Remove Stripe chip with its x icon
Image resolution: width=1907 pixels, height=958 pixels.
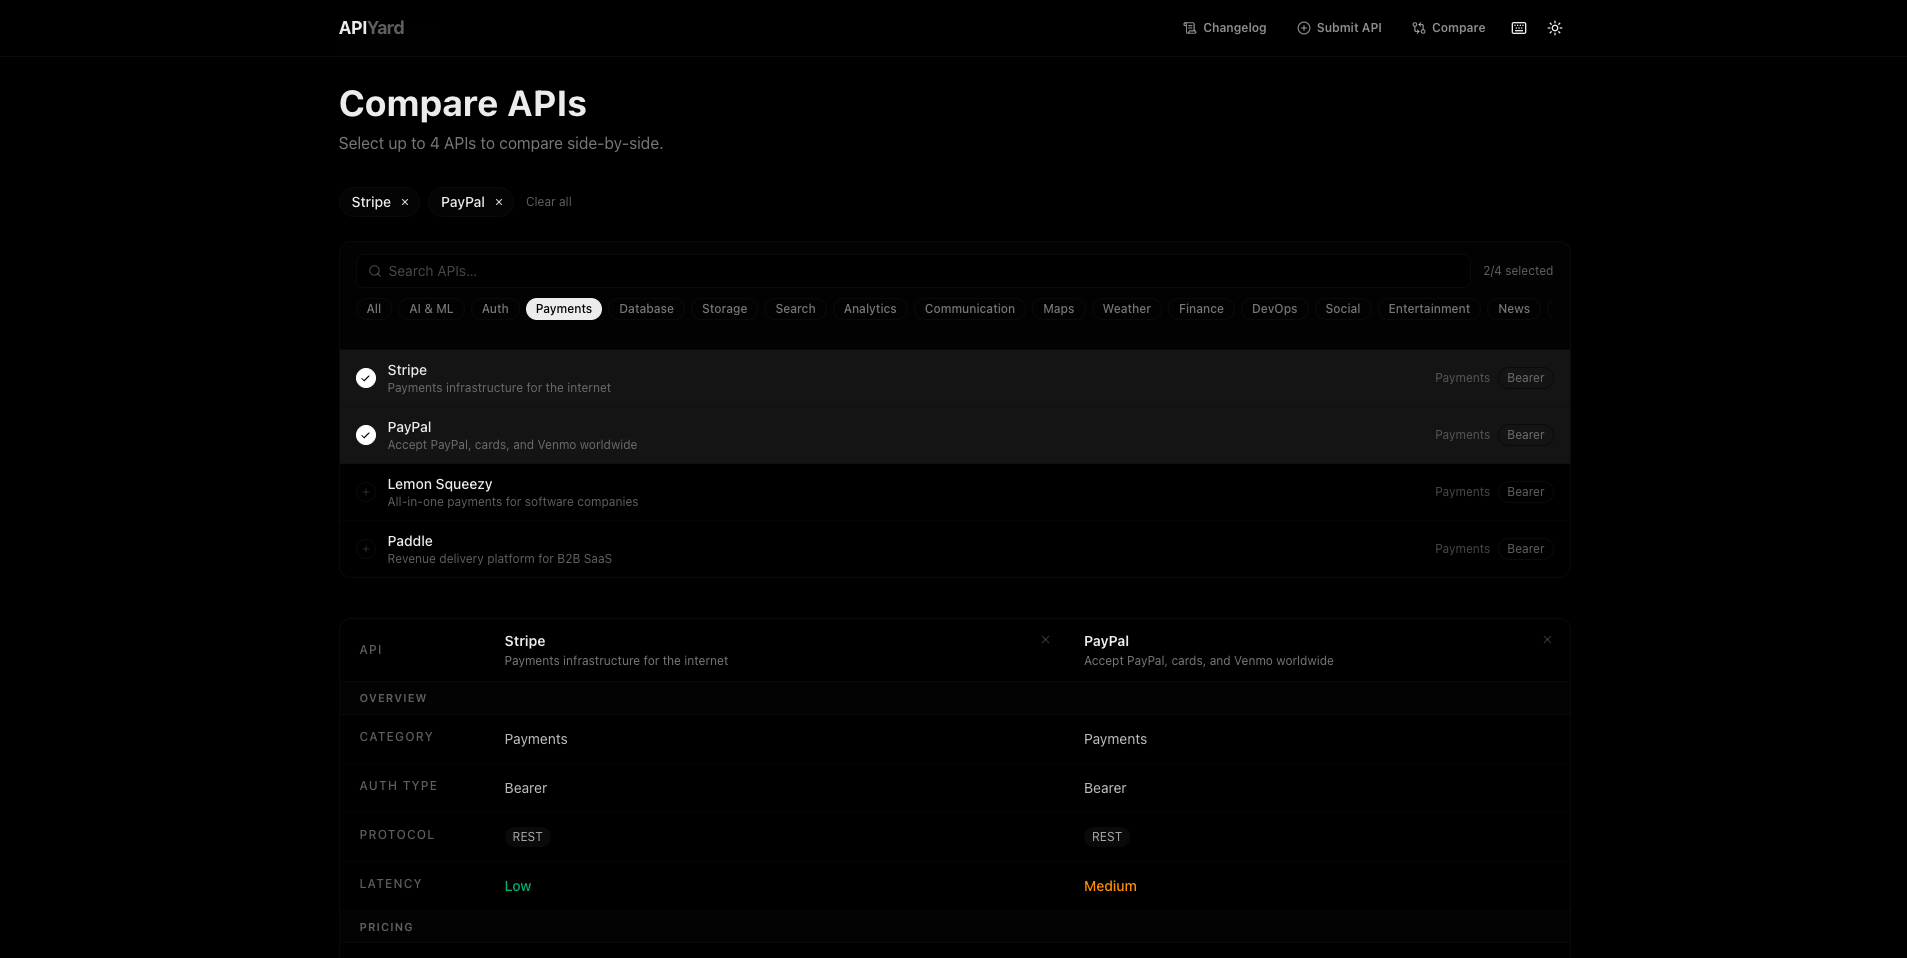point(405,202)
